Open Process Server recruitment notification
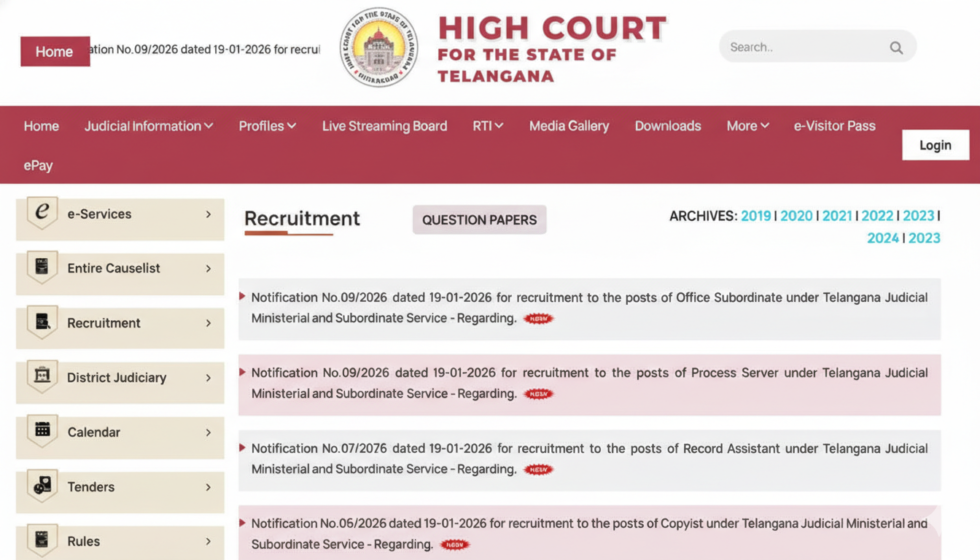Screen dimensions: 980x560 click(589, 383)
